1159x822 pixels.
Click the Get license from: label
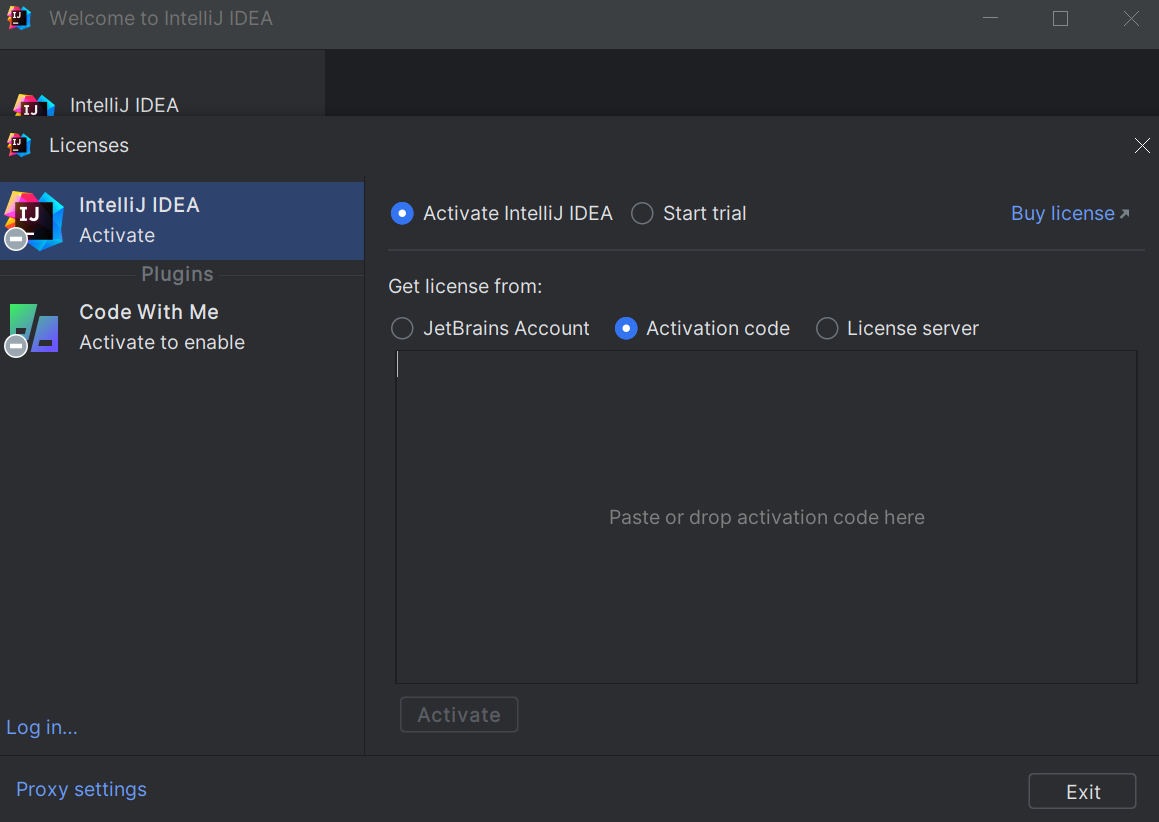point(465,287)
